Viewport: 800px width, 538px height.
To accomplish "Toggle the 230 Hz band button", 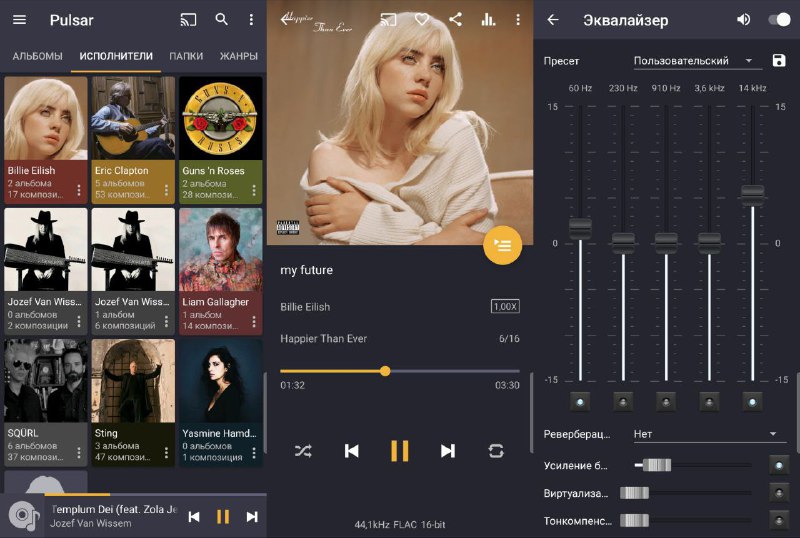I will tap(623, 402).
